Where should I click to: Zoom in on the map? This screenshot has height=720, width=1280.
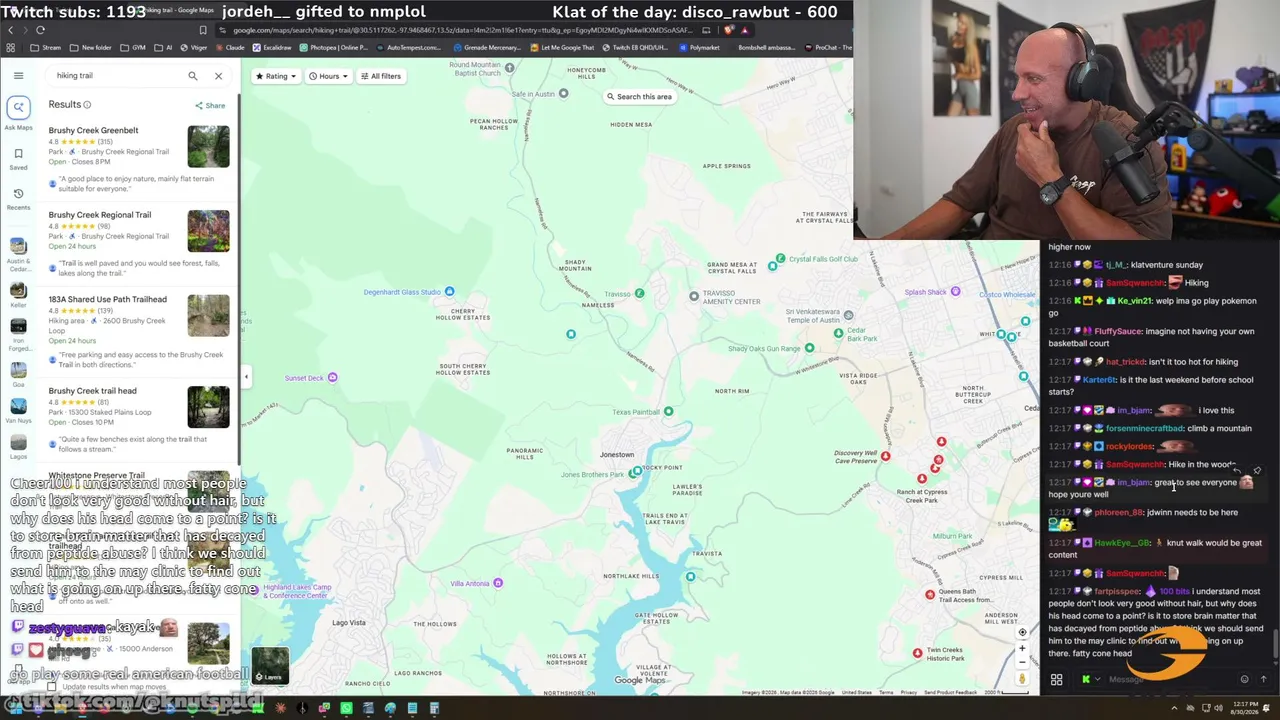pyautogui.click(x=1022, y=648)
